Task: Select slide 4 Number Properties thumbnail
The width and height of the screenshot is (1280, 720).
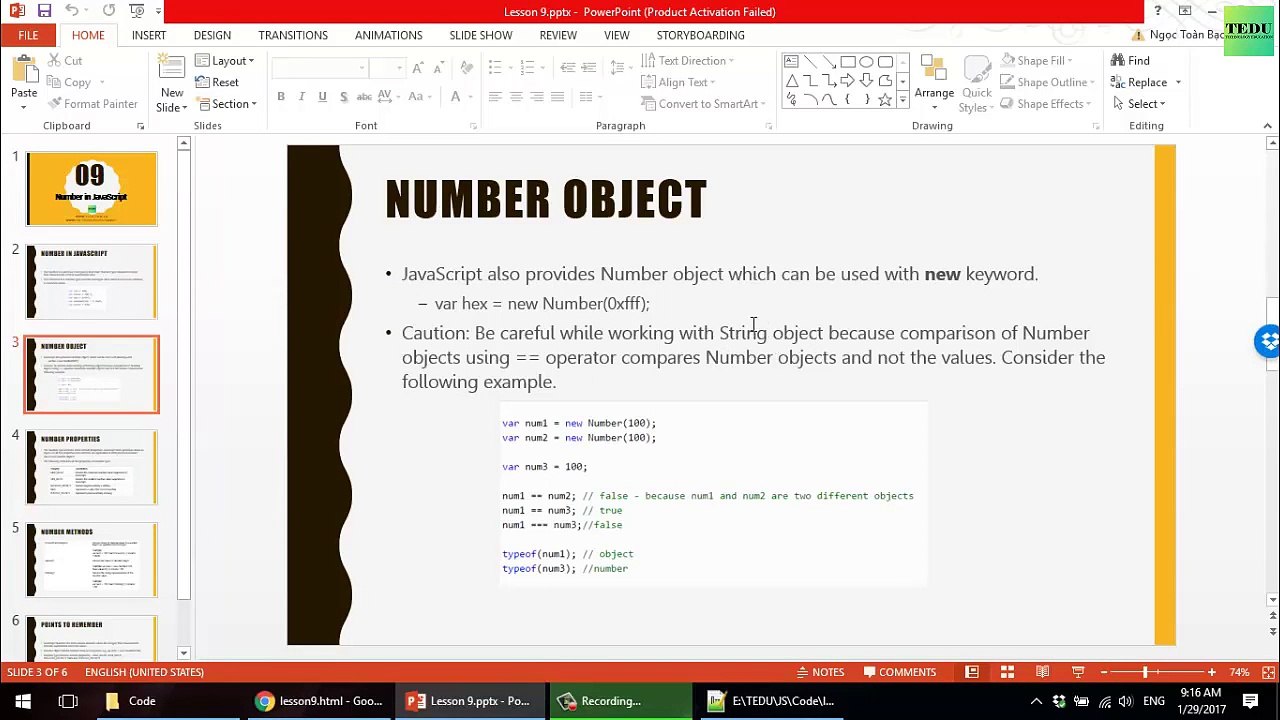Action: (x=92, y=467)
